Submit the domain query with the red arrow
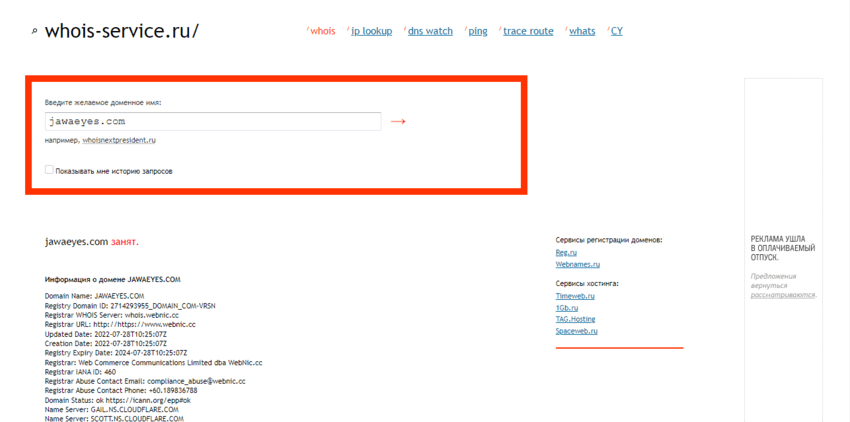 398,121
